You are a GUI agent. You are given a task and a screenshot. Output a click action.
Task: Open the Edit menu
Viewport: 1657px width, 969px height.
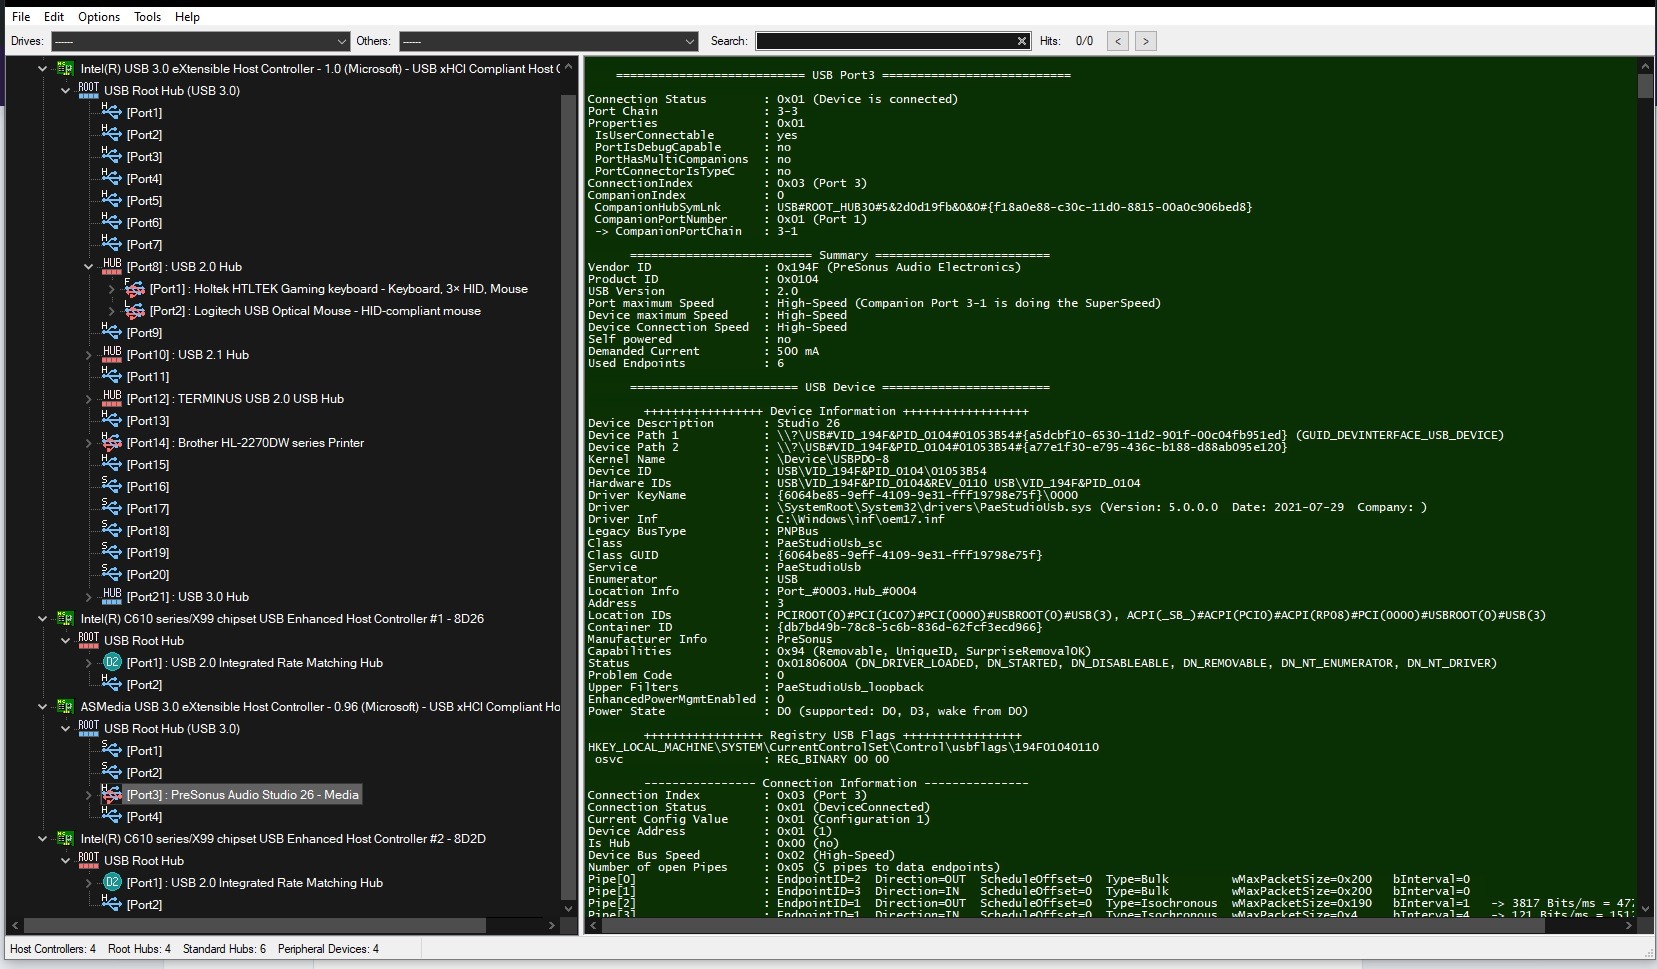54,17
